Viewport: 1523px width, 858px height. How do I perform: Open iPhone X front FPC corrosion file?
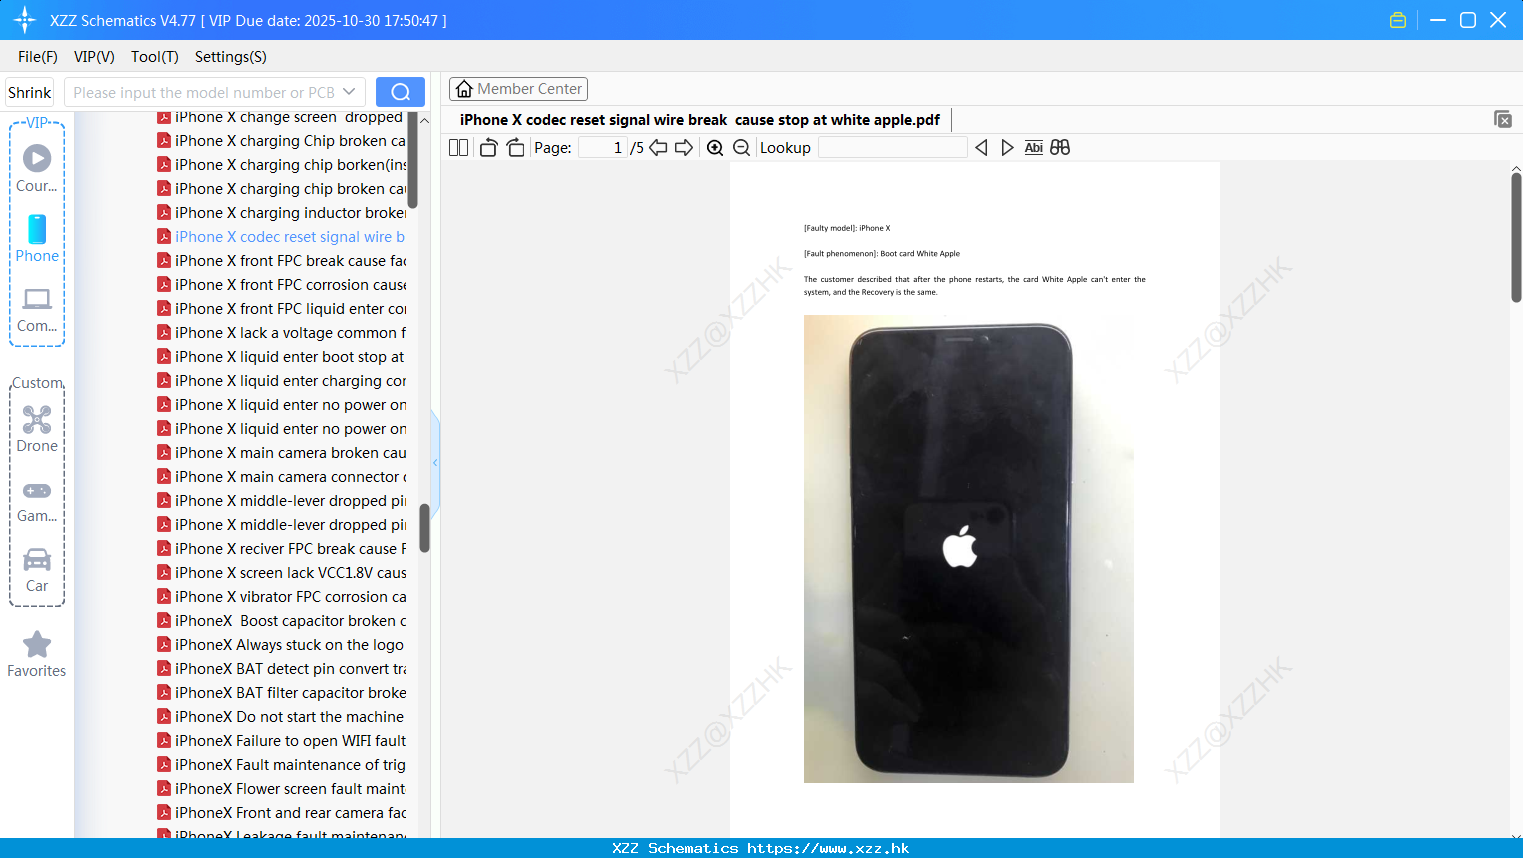click(281, 285)
